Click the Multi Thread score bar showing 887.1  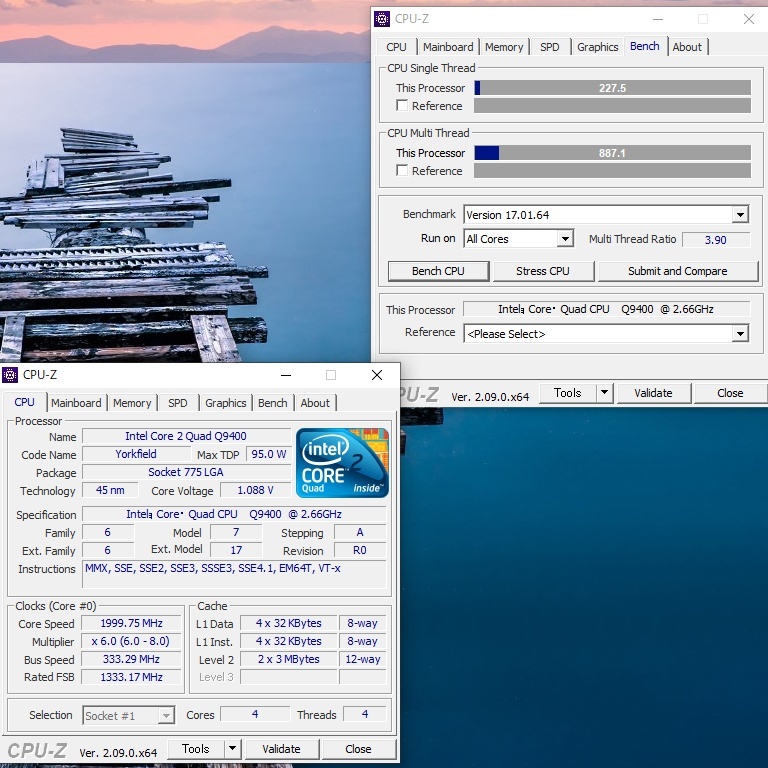612,153
